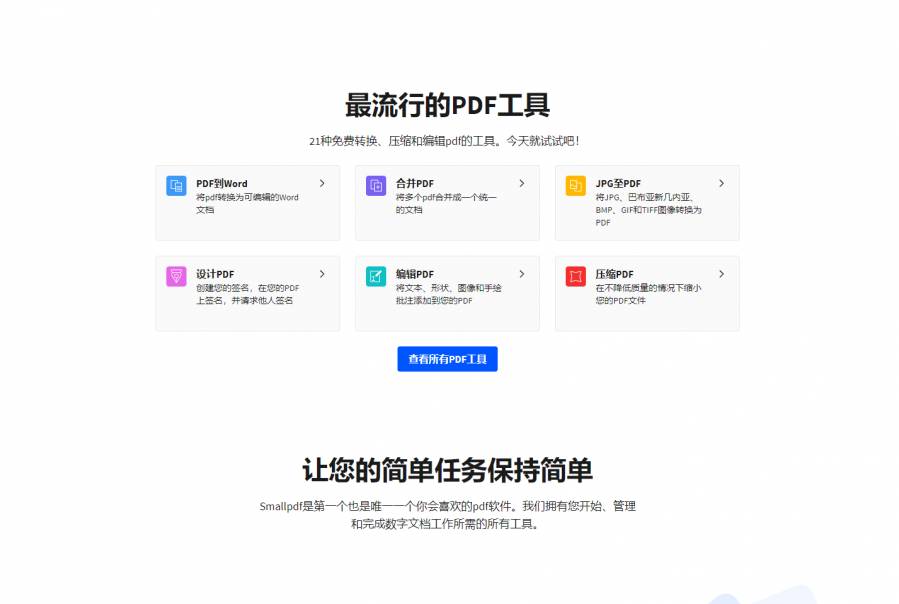The width and height of the screenshot is (899, 604).
Task: Select the PDF到Word tool title
Action: click(x=222, y=184)
